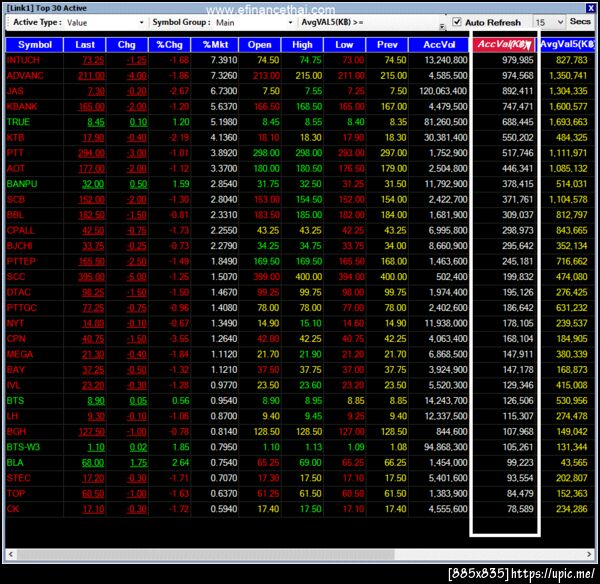Click ADVANC last price 211.00

91,76
